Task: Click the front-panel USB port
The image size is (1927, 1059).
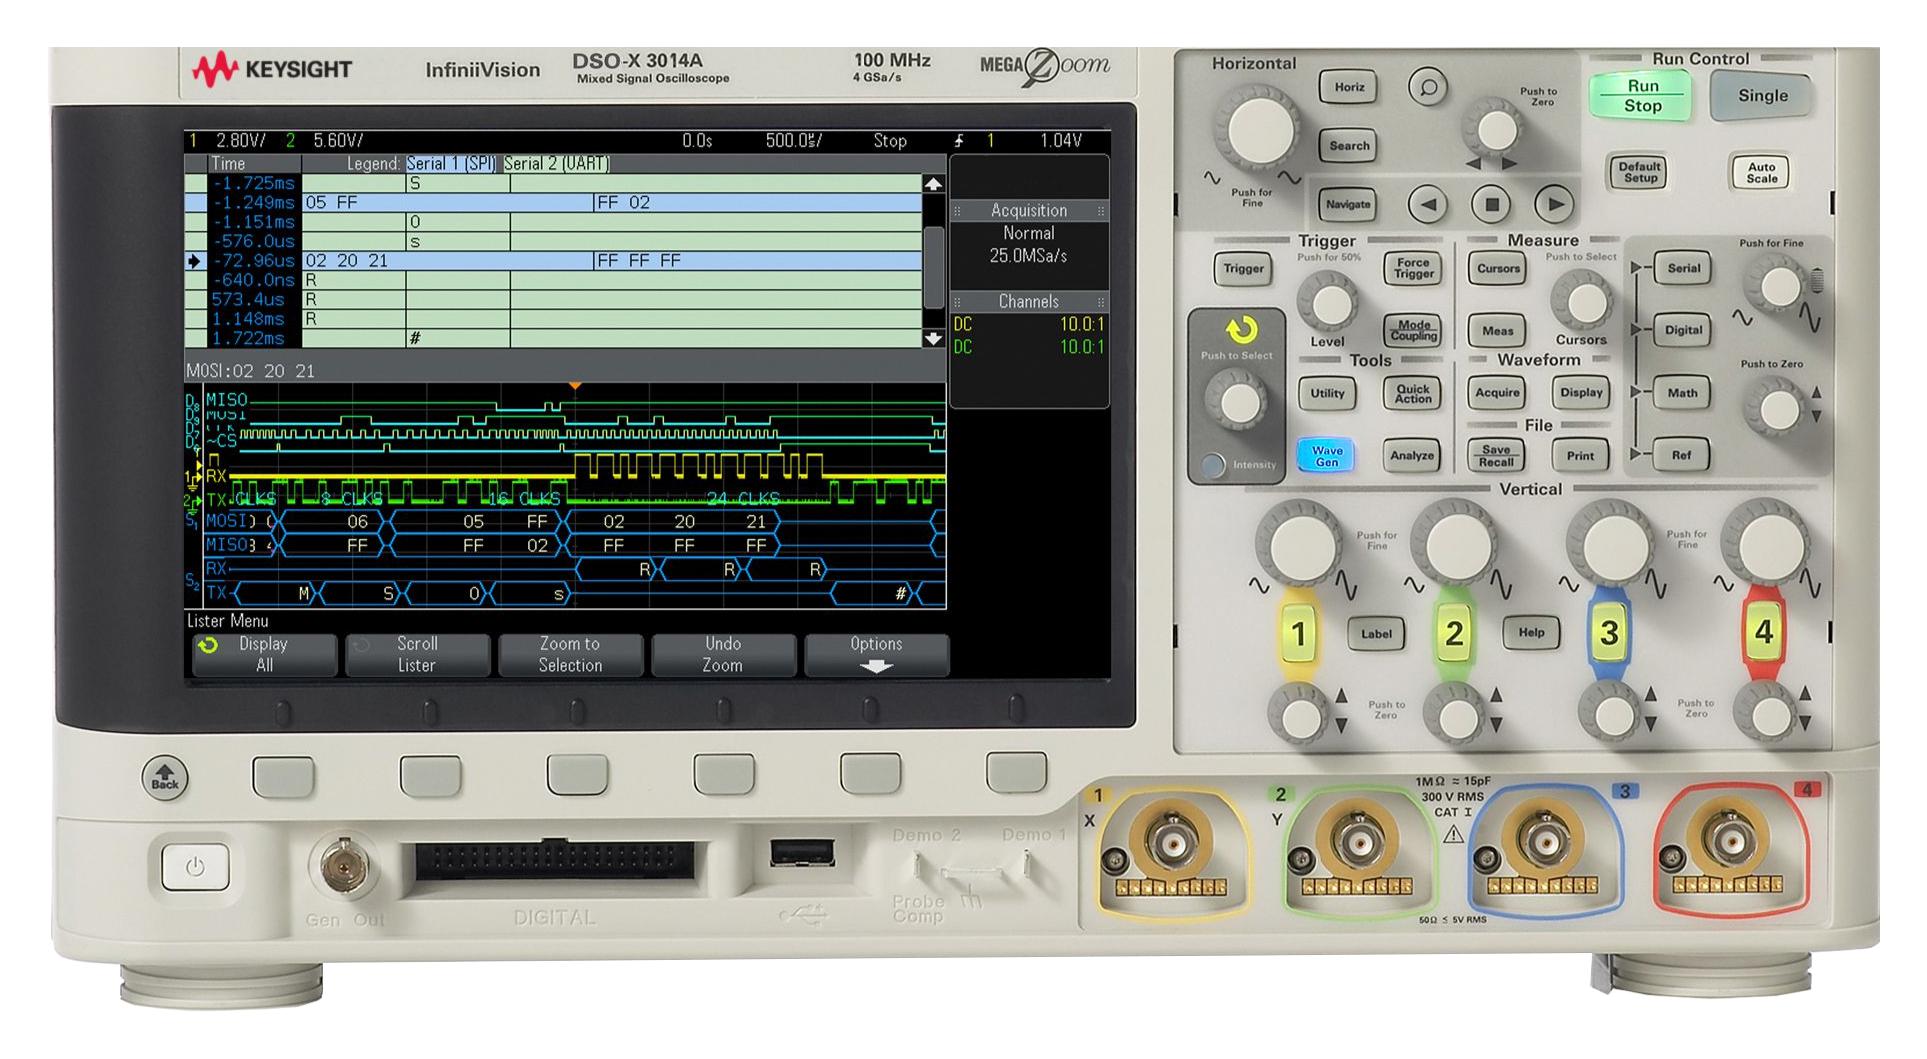Action: click(801, 854)
